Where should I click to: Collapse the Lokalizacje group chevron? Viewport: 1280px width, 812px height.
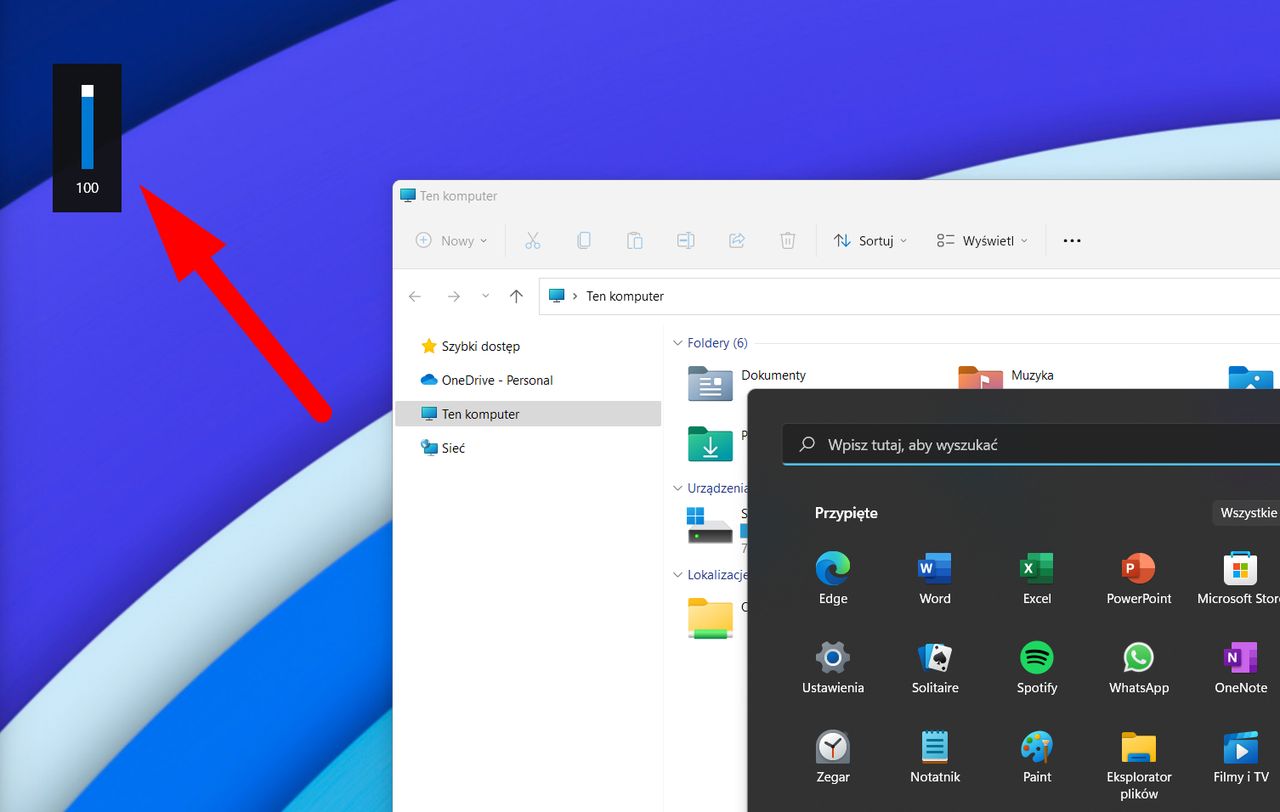pyautogui.click(x=678, y=575)
